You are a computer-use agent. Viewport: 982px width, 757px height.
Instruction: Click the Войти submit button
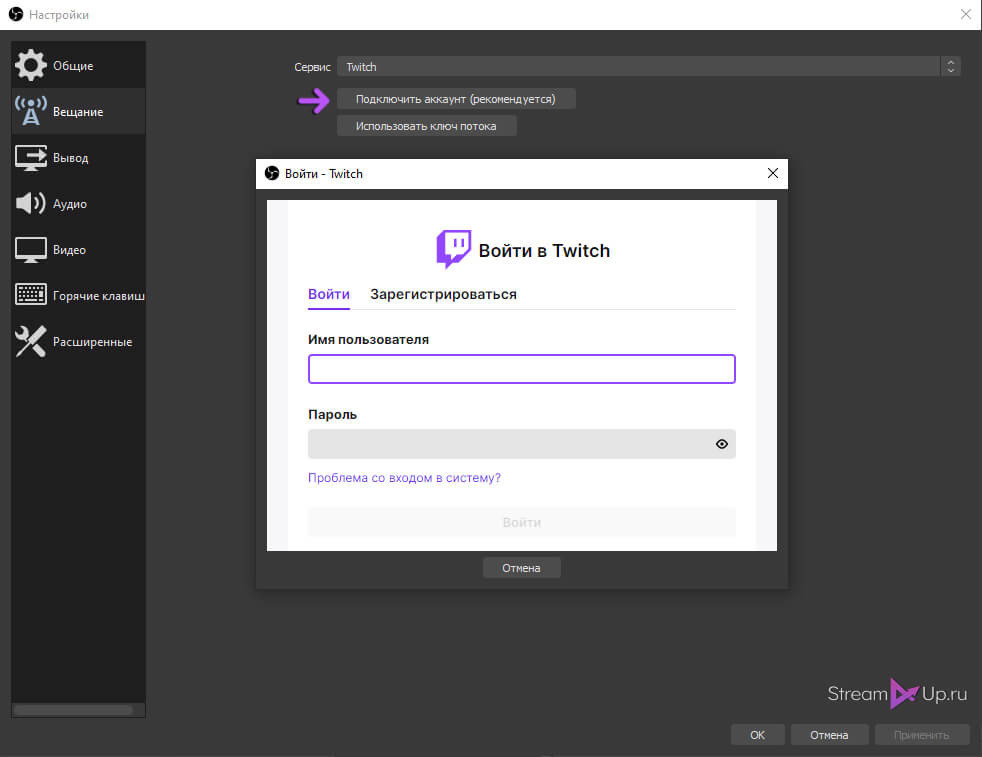tap(522, 522)
